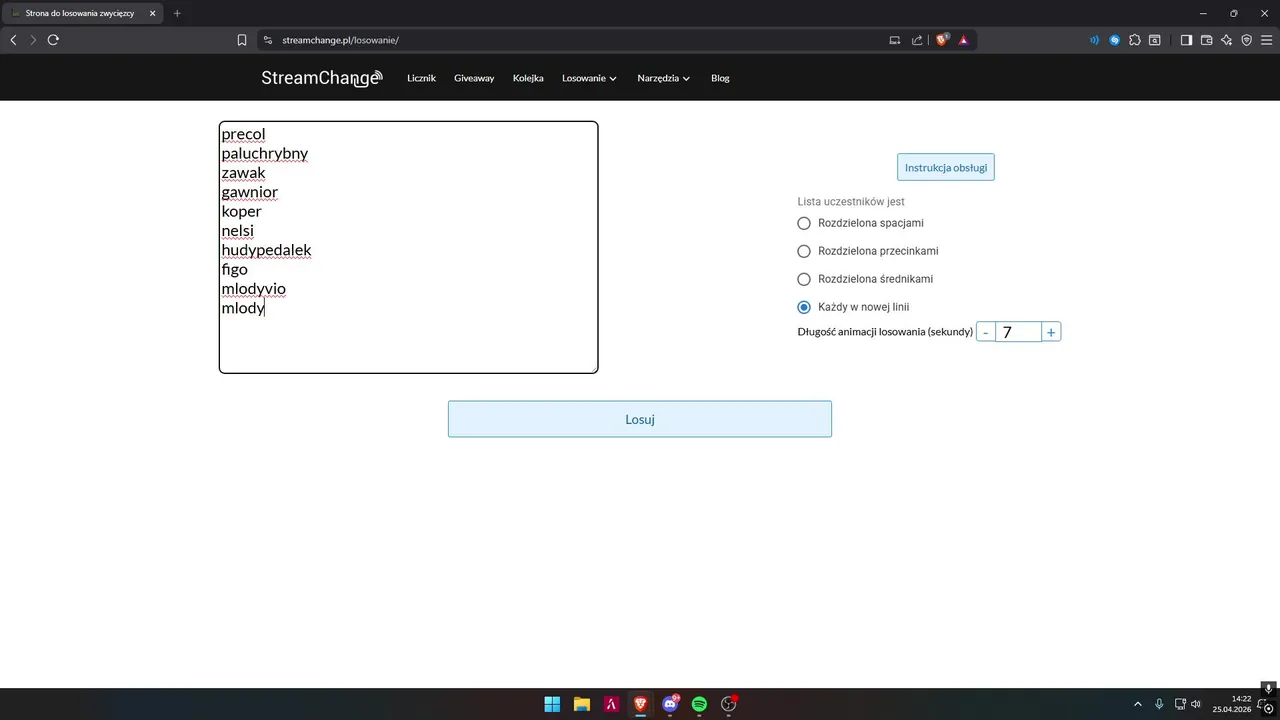Select 'Rozdzielona przecinkami' radio option
This screenshot has width=1280, height=720.
(x=804, y=251)
